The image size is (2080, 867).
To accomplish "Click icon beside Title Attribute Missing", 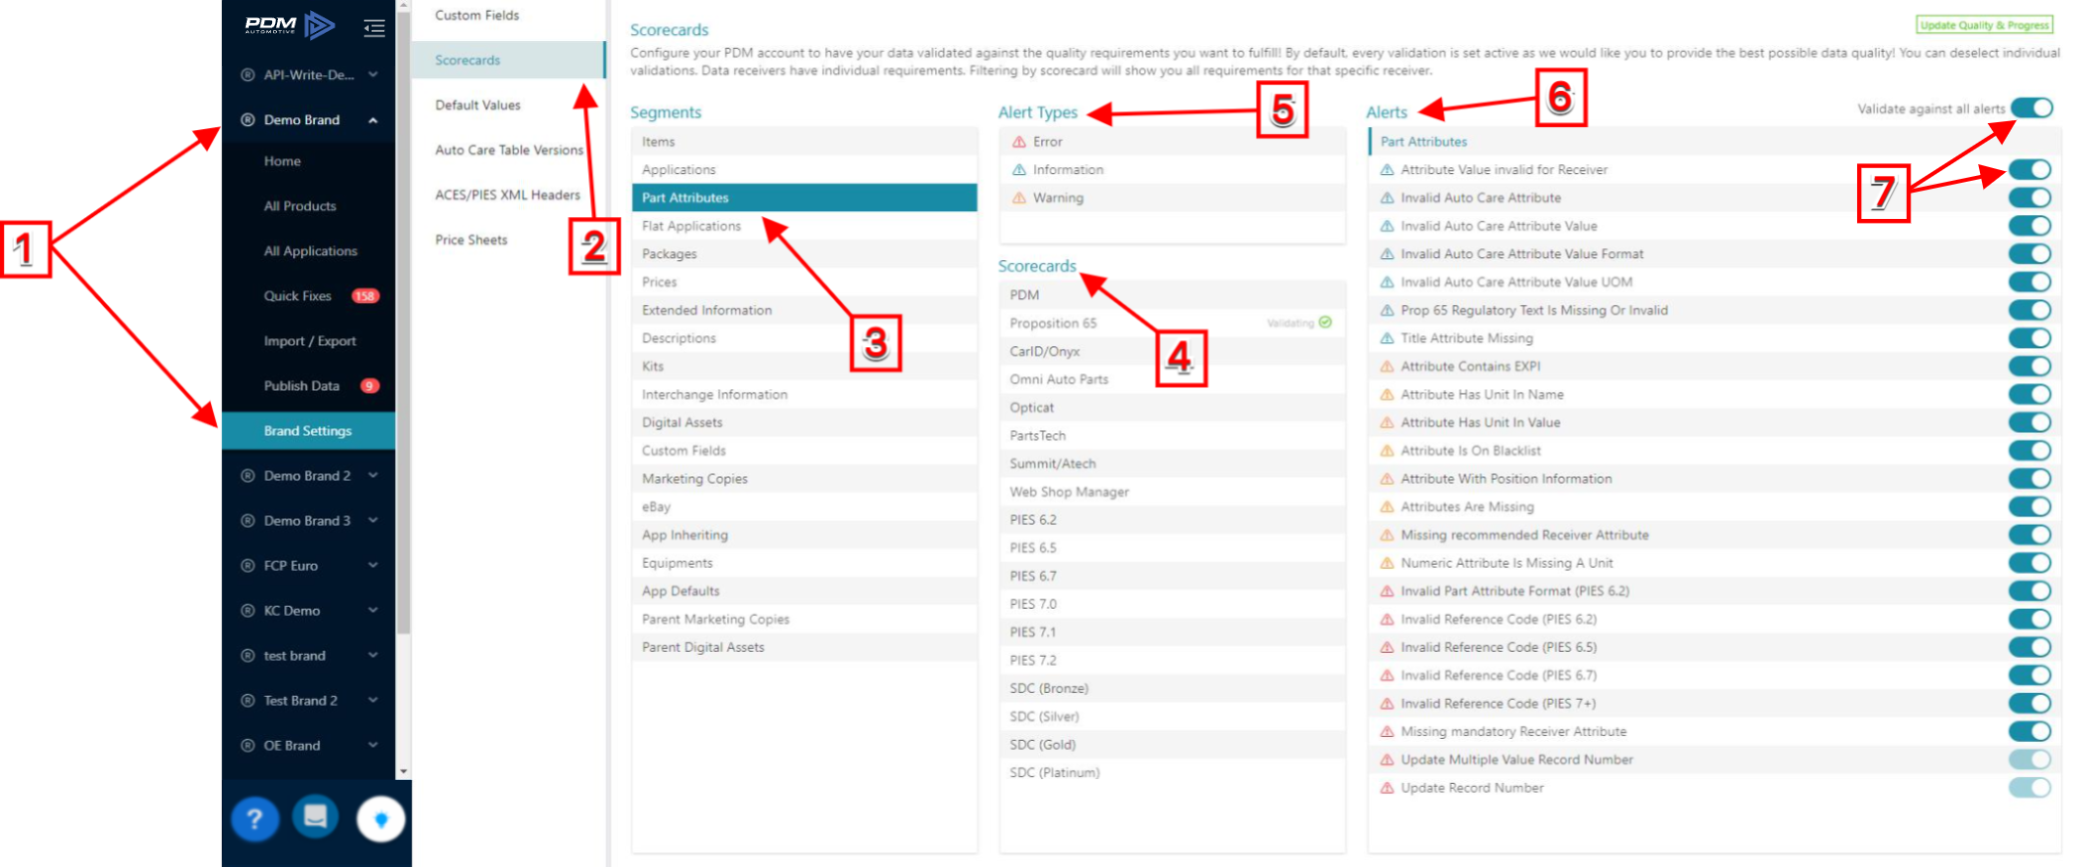I will pyautogui.click(x=1387, y=338).
